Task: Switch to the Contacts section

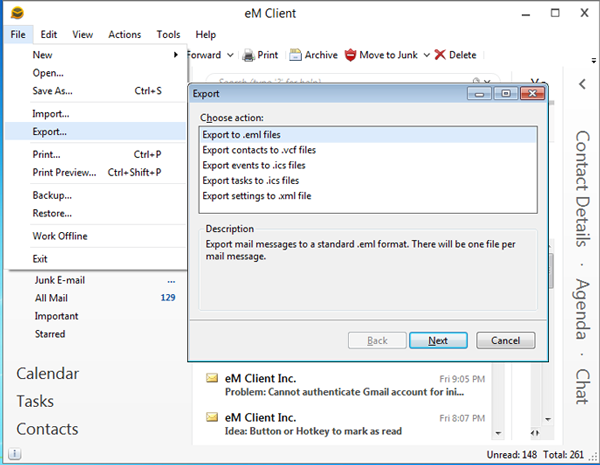Action: 47,429
